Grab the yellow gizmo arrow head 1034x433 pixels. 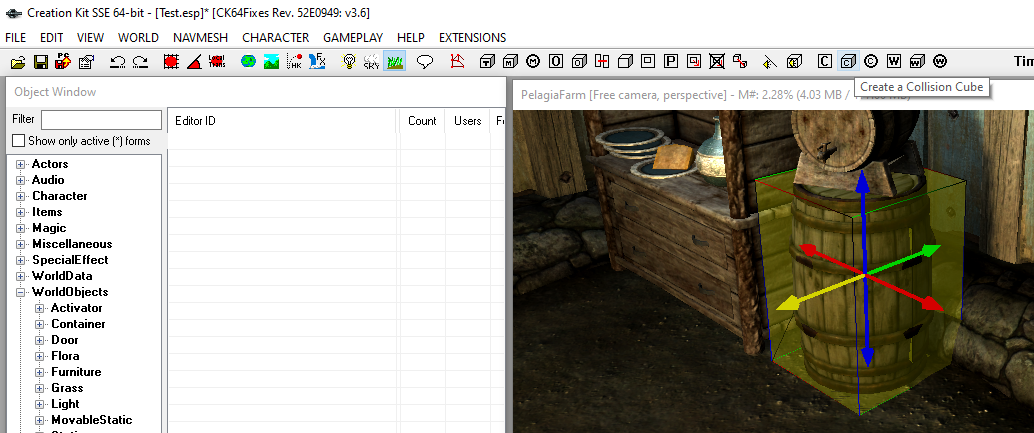[787, 304]
